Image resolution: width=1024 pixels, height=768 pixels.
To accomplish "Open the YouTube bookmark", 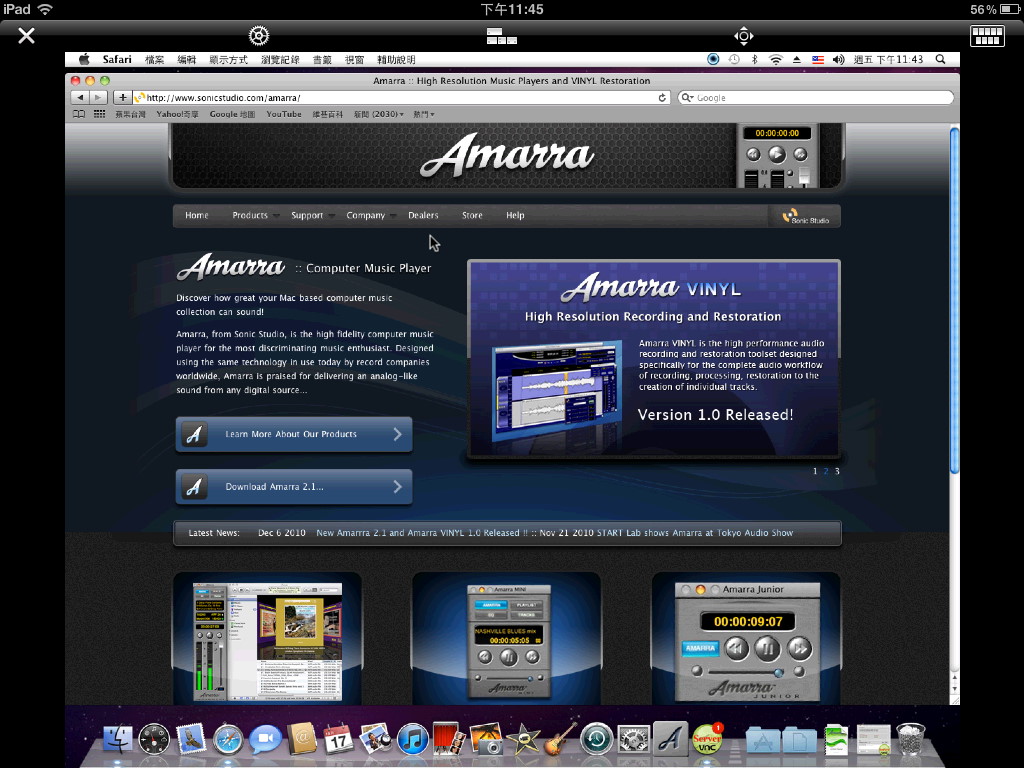I will click(x=284, y=114).
